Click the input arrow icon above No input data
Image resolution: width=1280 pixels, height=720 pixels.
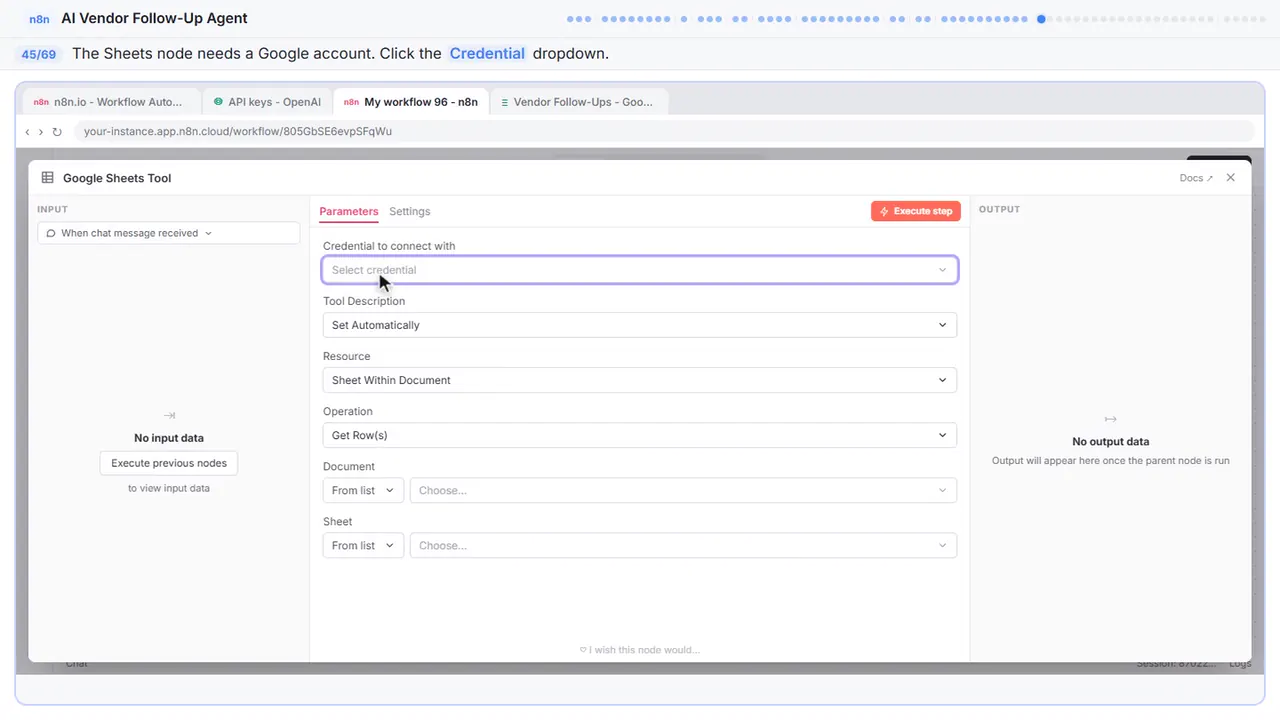pyautogui.click(x=169, y=415)
